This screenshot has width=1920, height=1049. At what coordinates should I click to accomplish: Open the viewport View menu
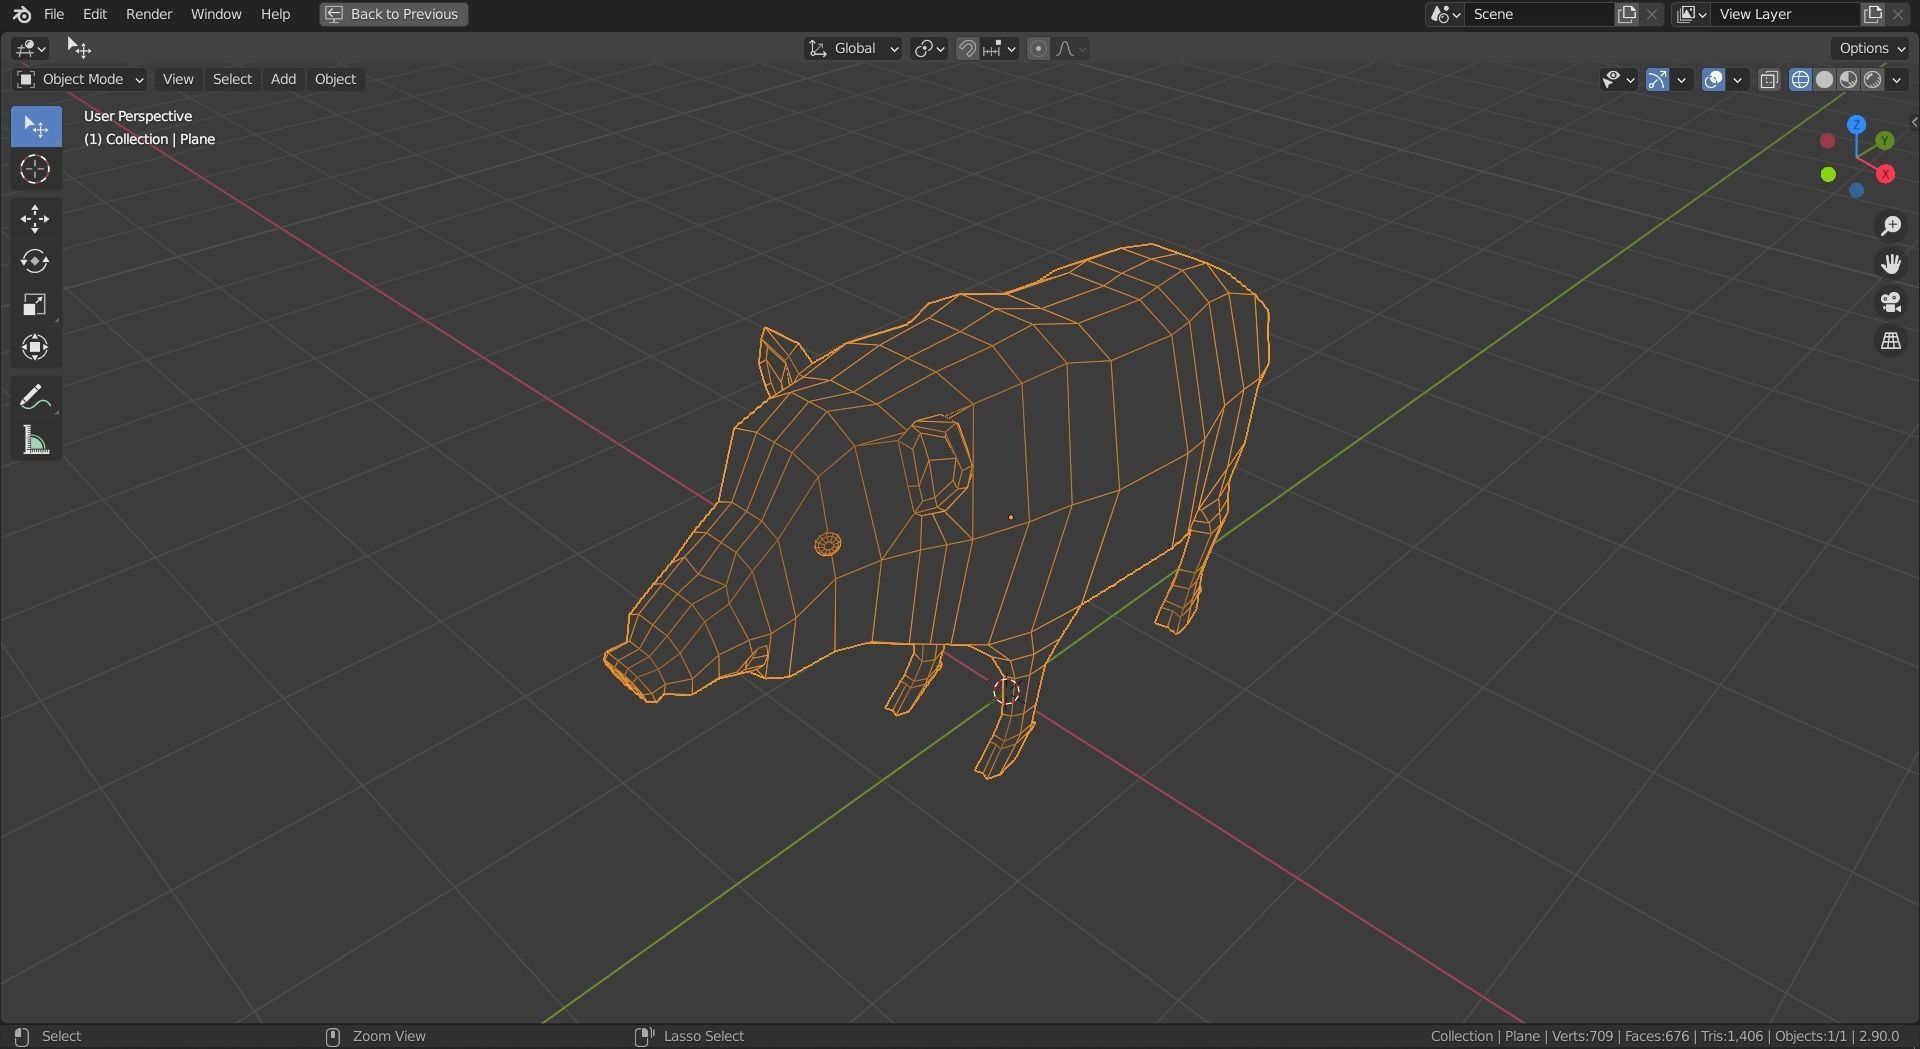pos(178,79)
